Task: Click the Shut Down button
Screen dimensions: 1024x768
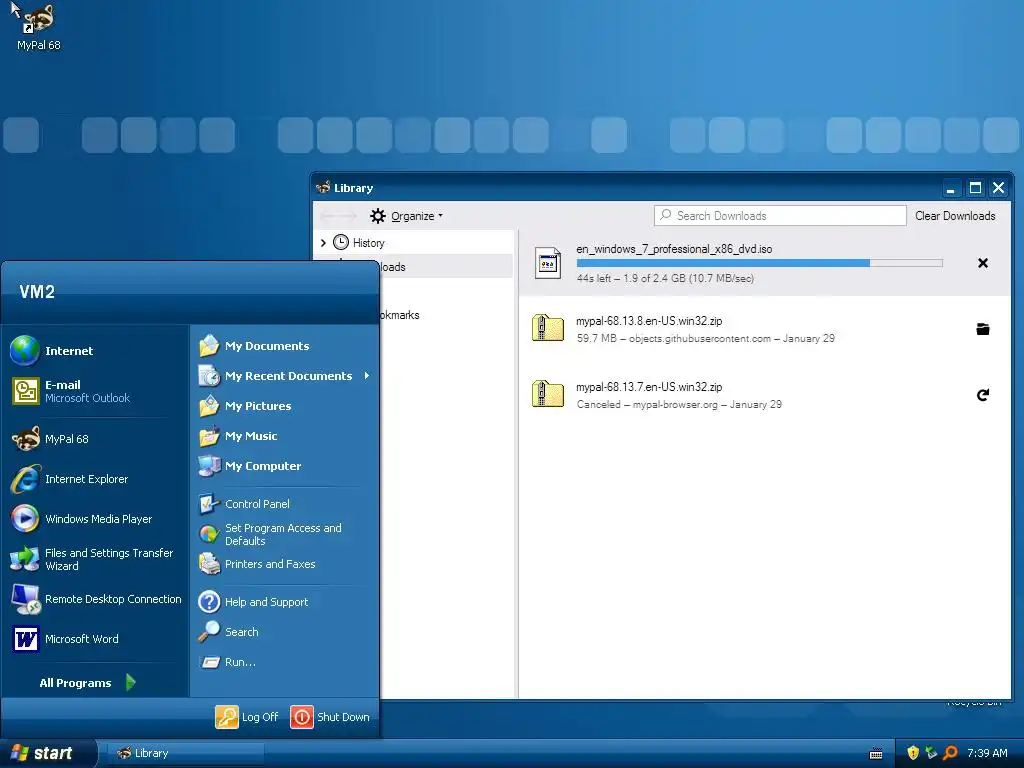Action: [x=330, y=716]
